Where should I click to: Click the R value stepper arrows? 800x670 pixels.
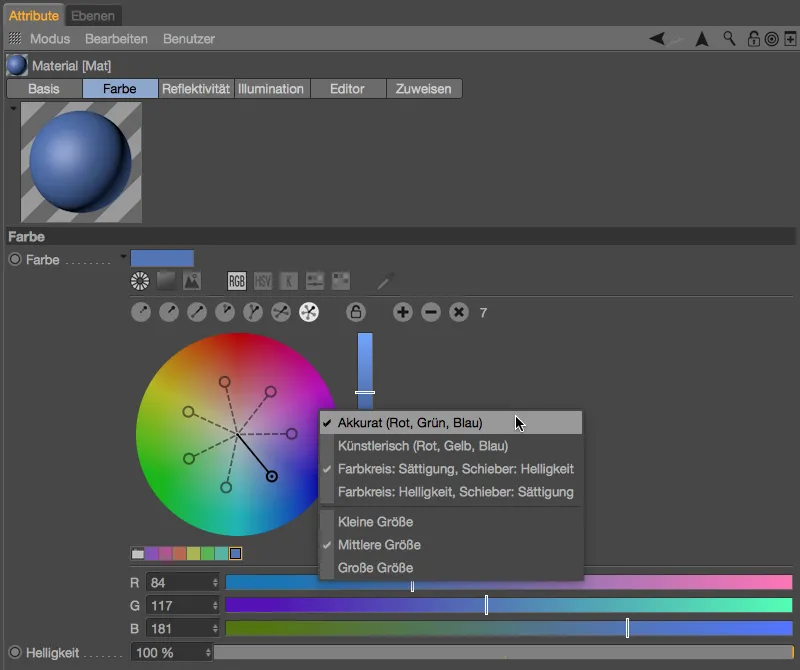pos(215,582)
